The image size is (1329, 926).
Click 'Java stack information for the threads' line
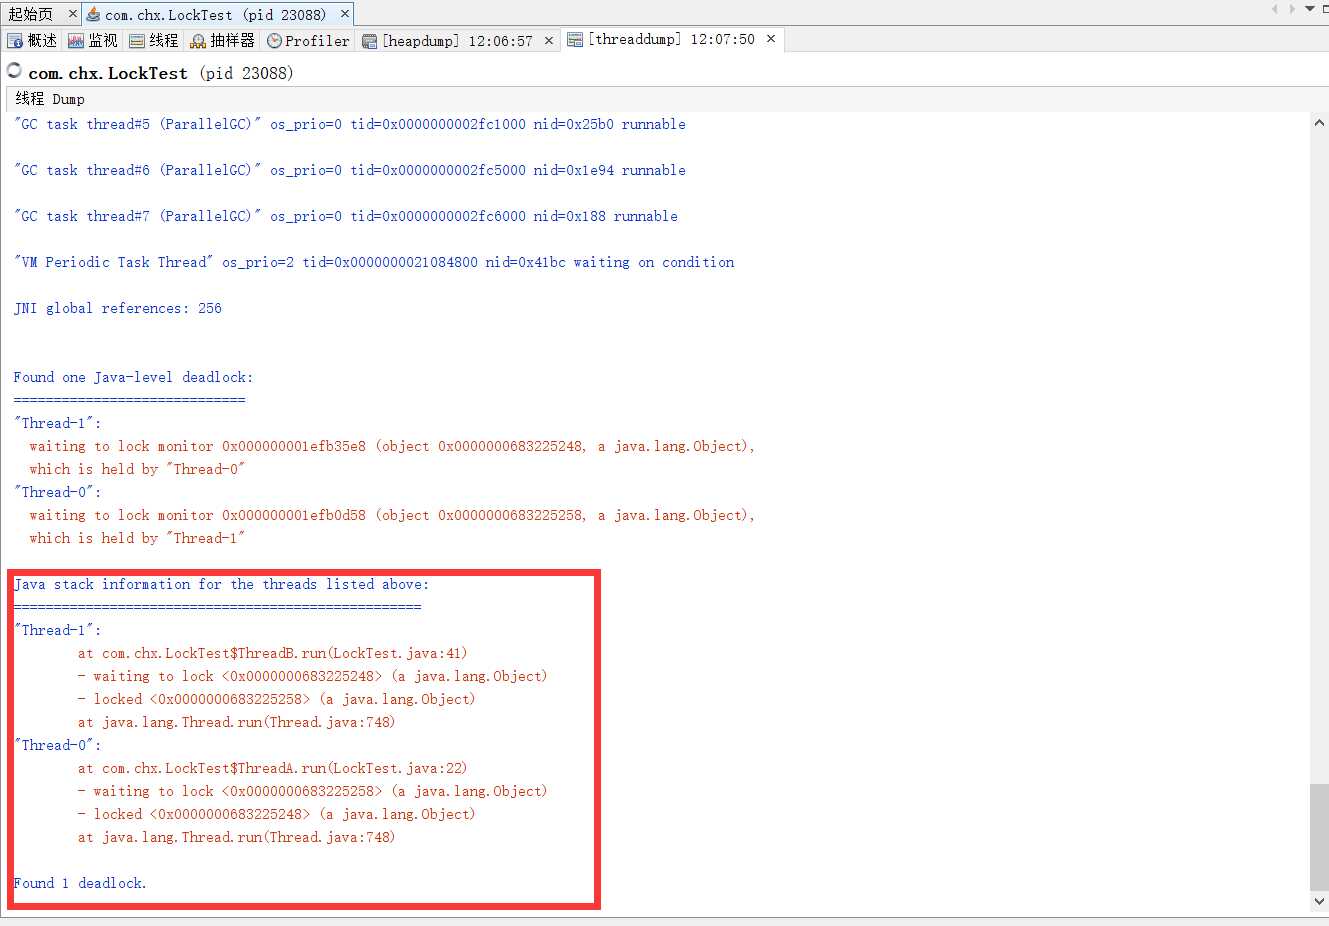[221, 584]
